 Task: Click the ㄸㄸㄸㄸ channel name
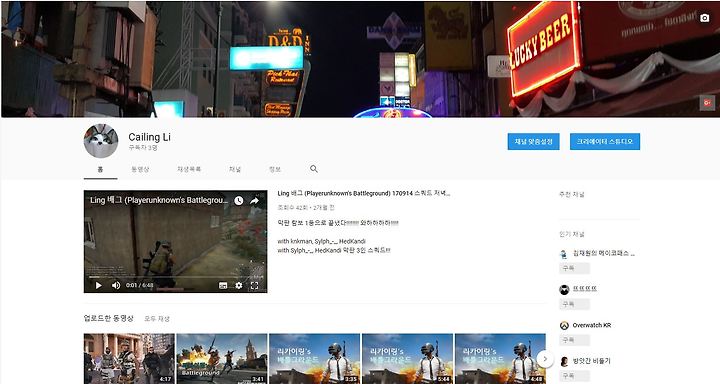click(585, 289)
